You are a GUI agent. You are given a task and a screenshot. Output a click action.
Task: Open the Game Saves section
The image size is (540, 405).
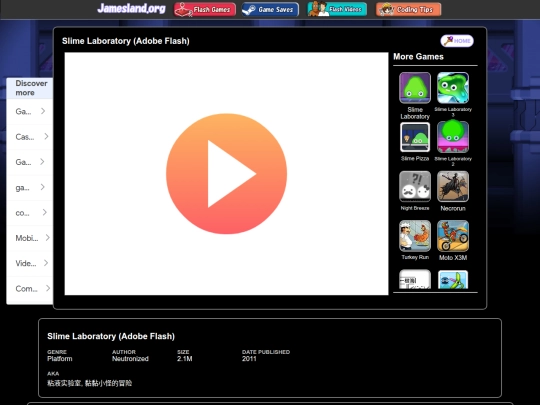click(x=270, y=9)
